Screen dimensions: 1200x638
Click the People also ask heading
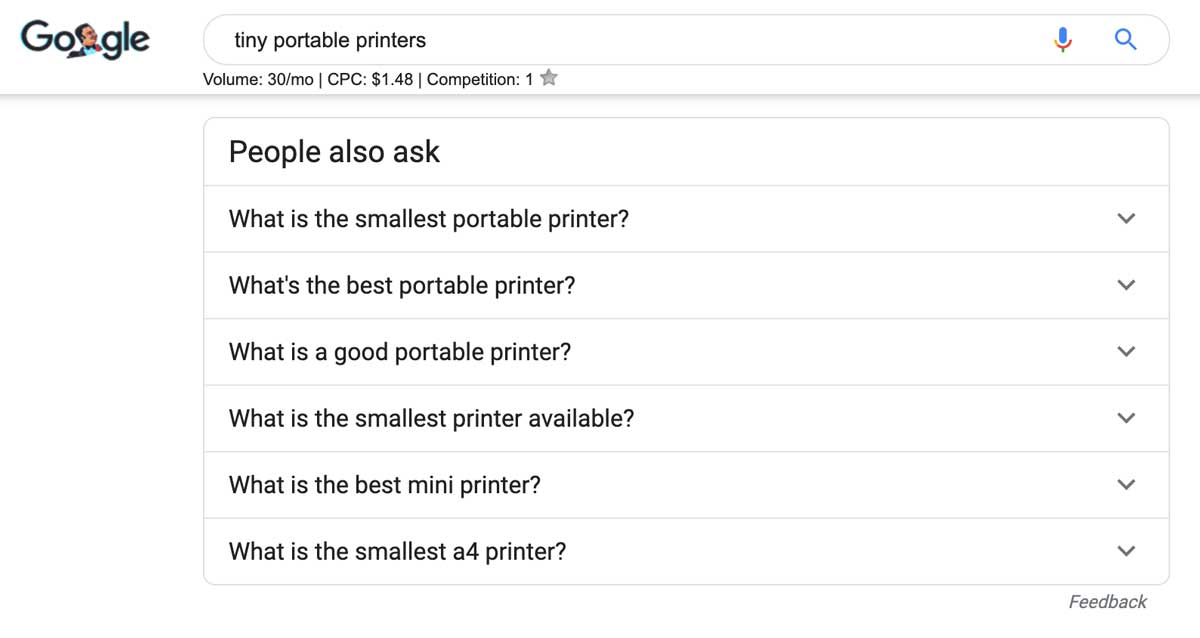pos(335,152)
